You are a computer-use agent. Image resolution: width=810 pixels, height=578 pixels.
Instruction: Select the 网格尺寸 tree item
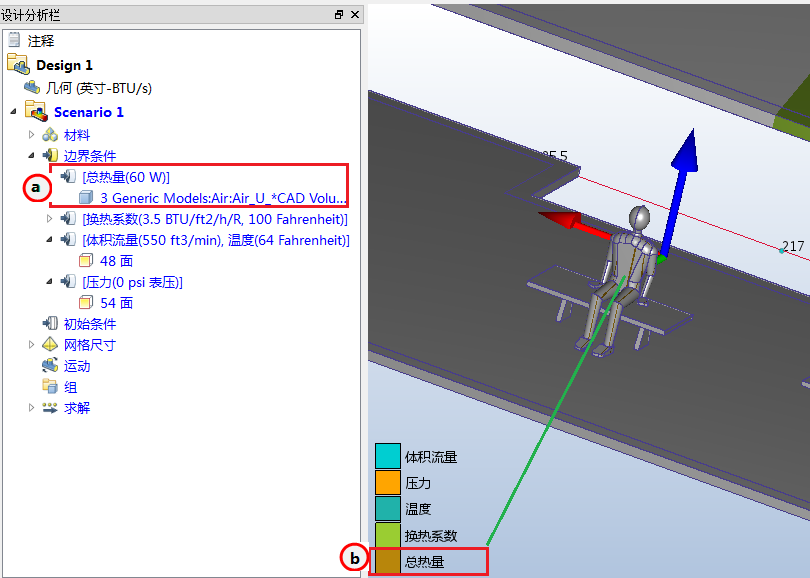pyautogui.click(x=90, y=345)
